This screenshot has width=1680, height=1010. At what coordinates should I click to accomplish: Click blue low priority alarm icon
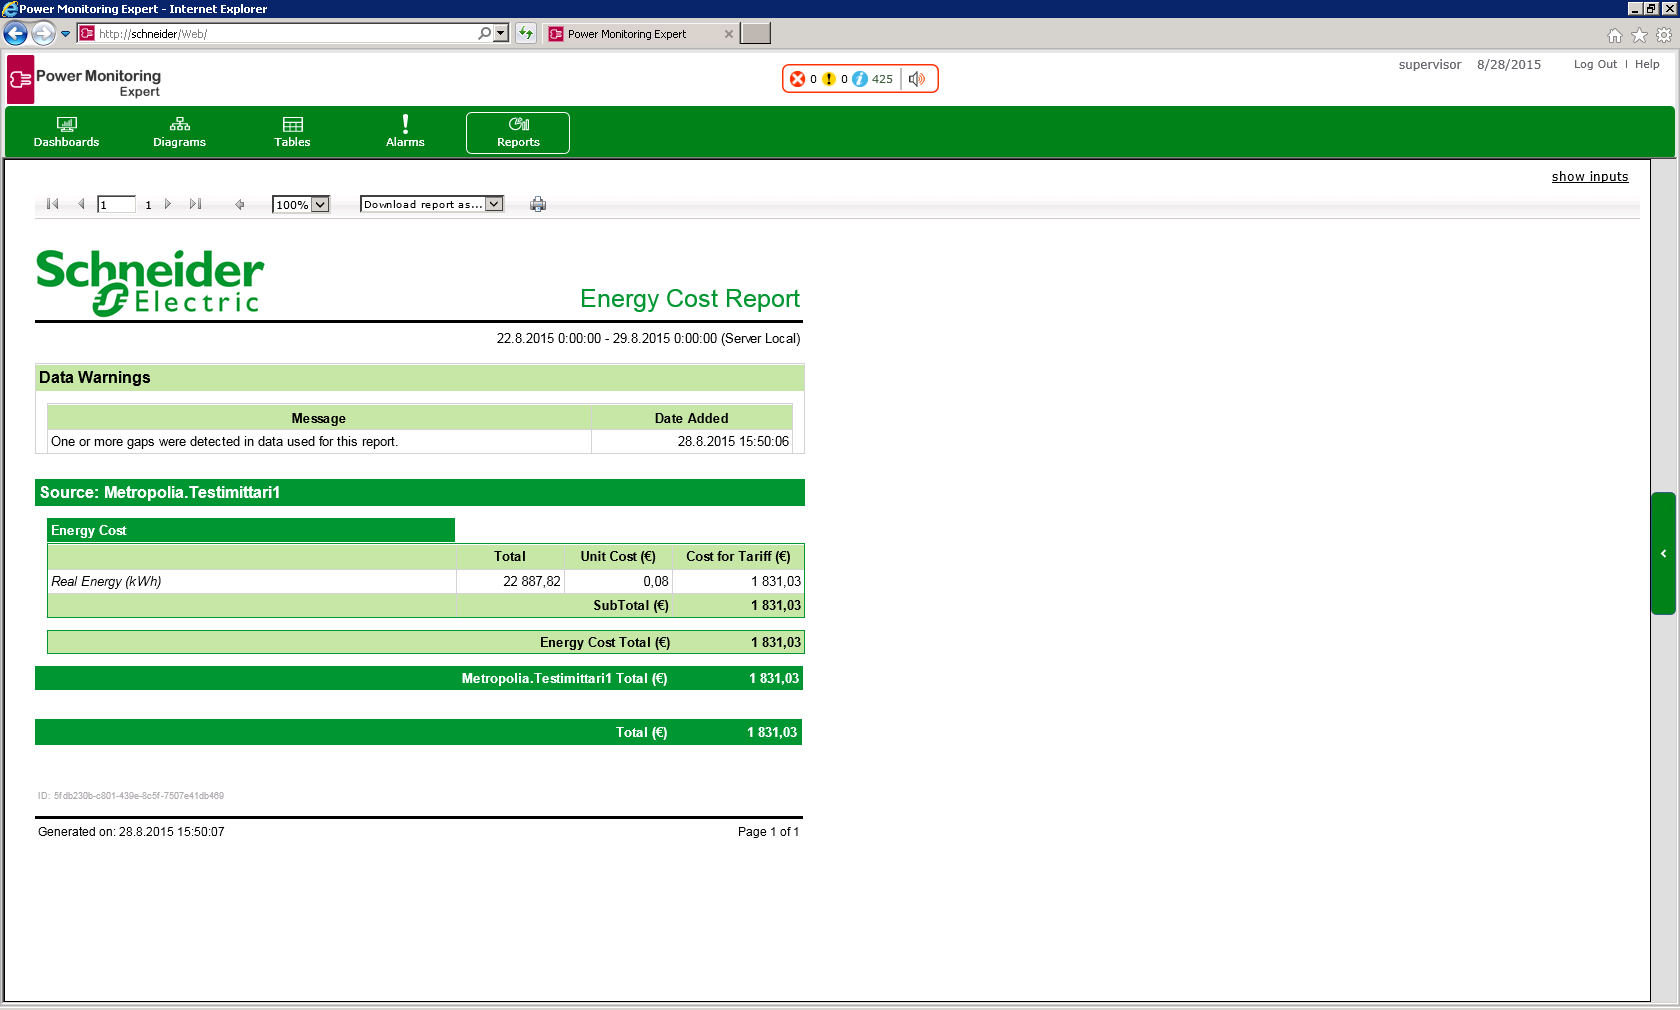tap(860, 79)
